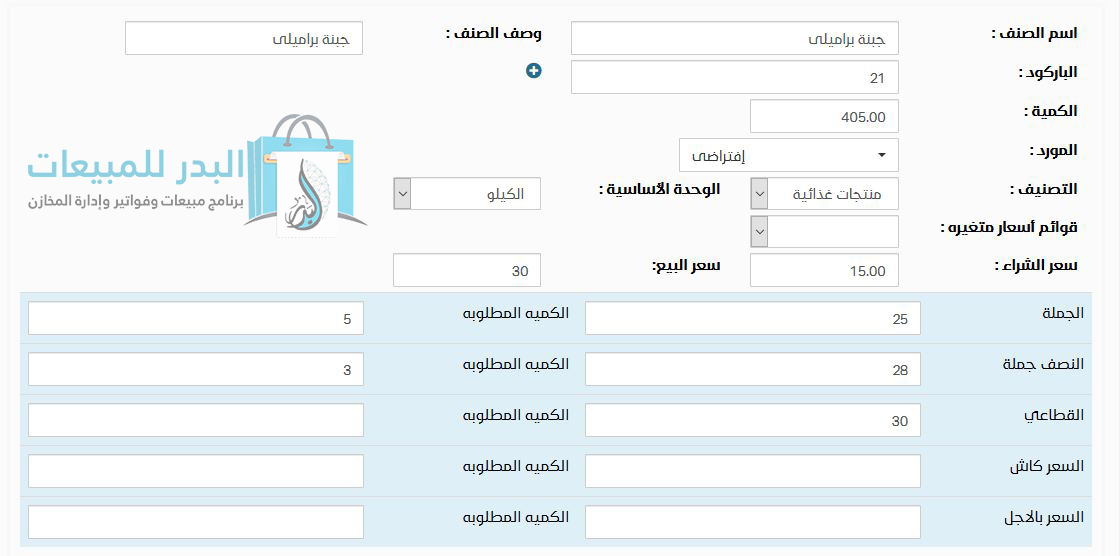Click the النصف جملة price field showing 28
Image resolution: width=1120 pixels, height=556 pixels.
[x=753, y=369]
